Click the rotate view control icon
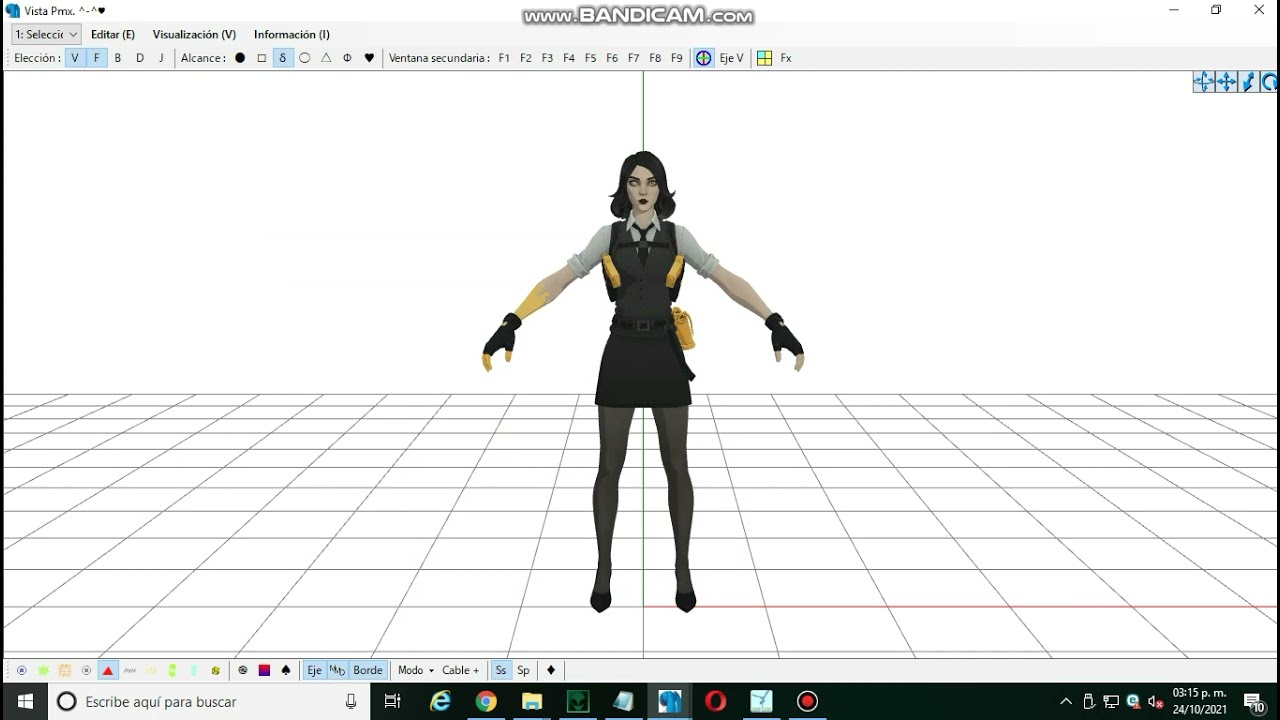 click(1269, 82)
